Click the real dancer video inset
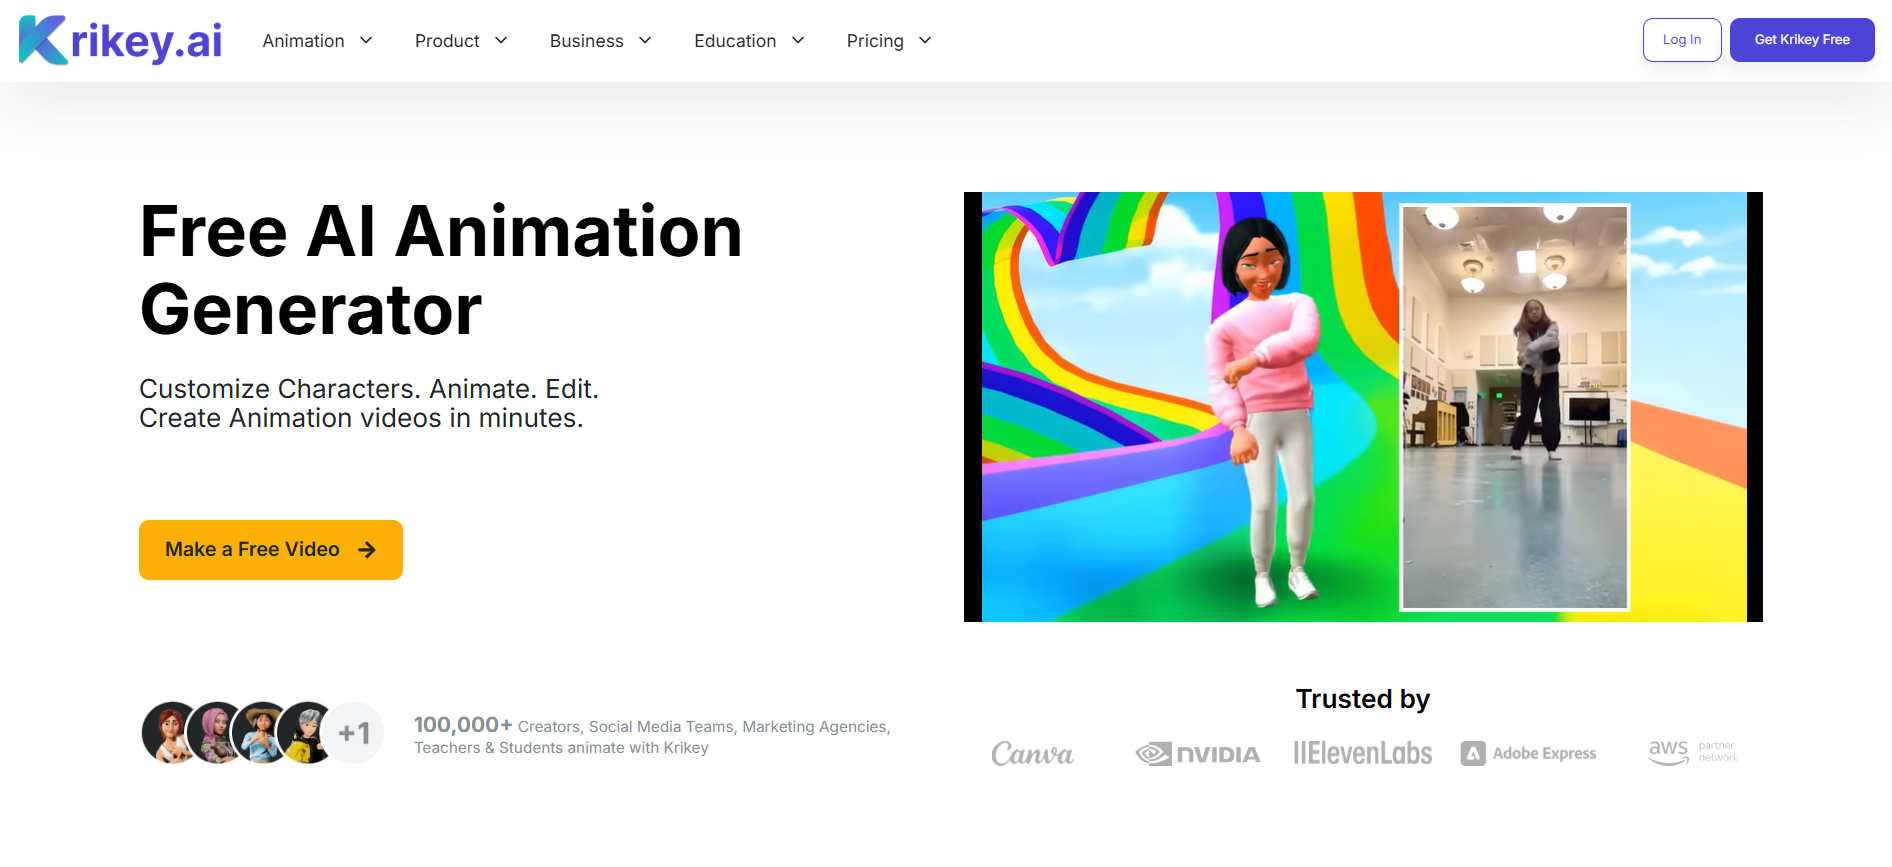 pos(1514,407)
